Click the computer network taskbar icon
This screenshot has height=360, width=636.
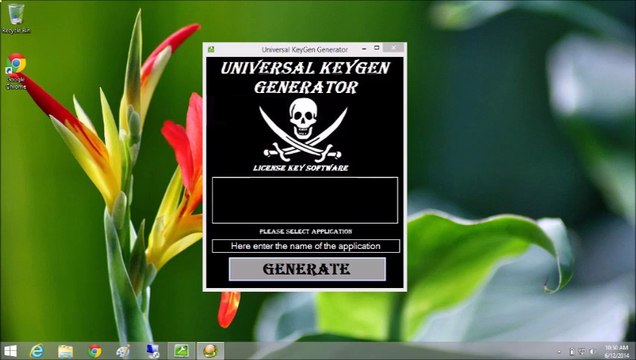153,351
